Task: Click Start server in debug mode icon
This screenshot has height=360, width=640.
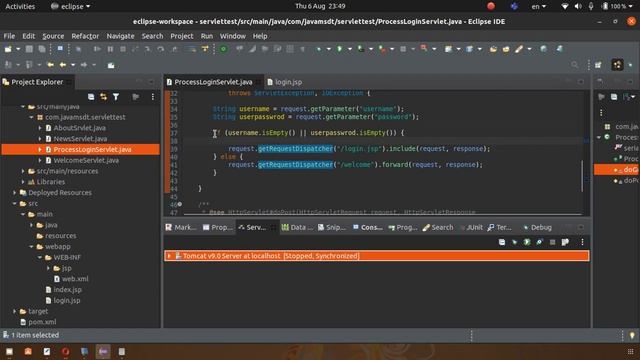Action: [x=514, y=242]
